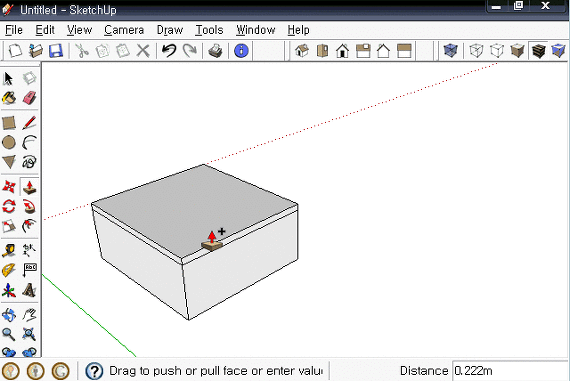Open the Window menu

tap(256, 30)
